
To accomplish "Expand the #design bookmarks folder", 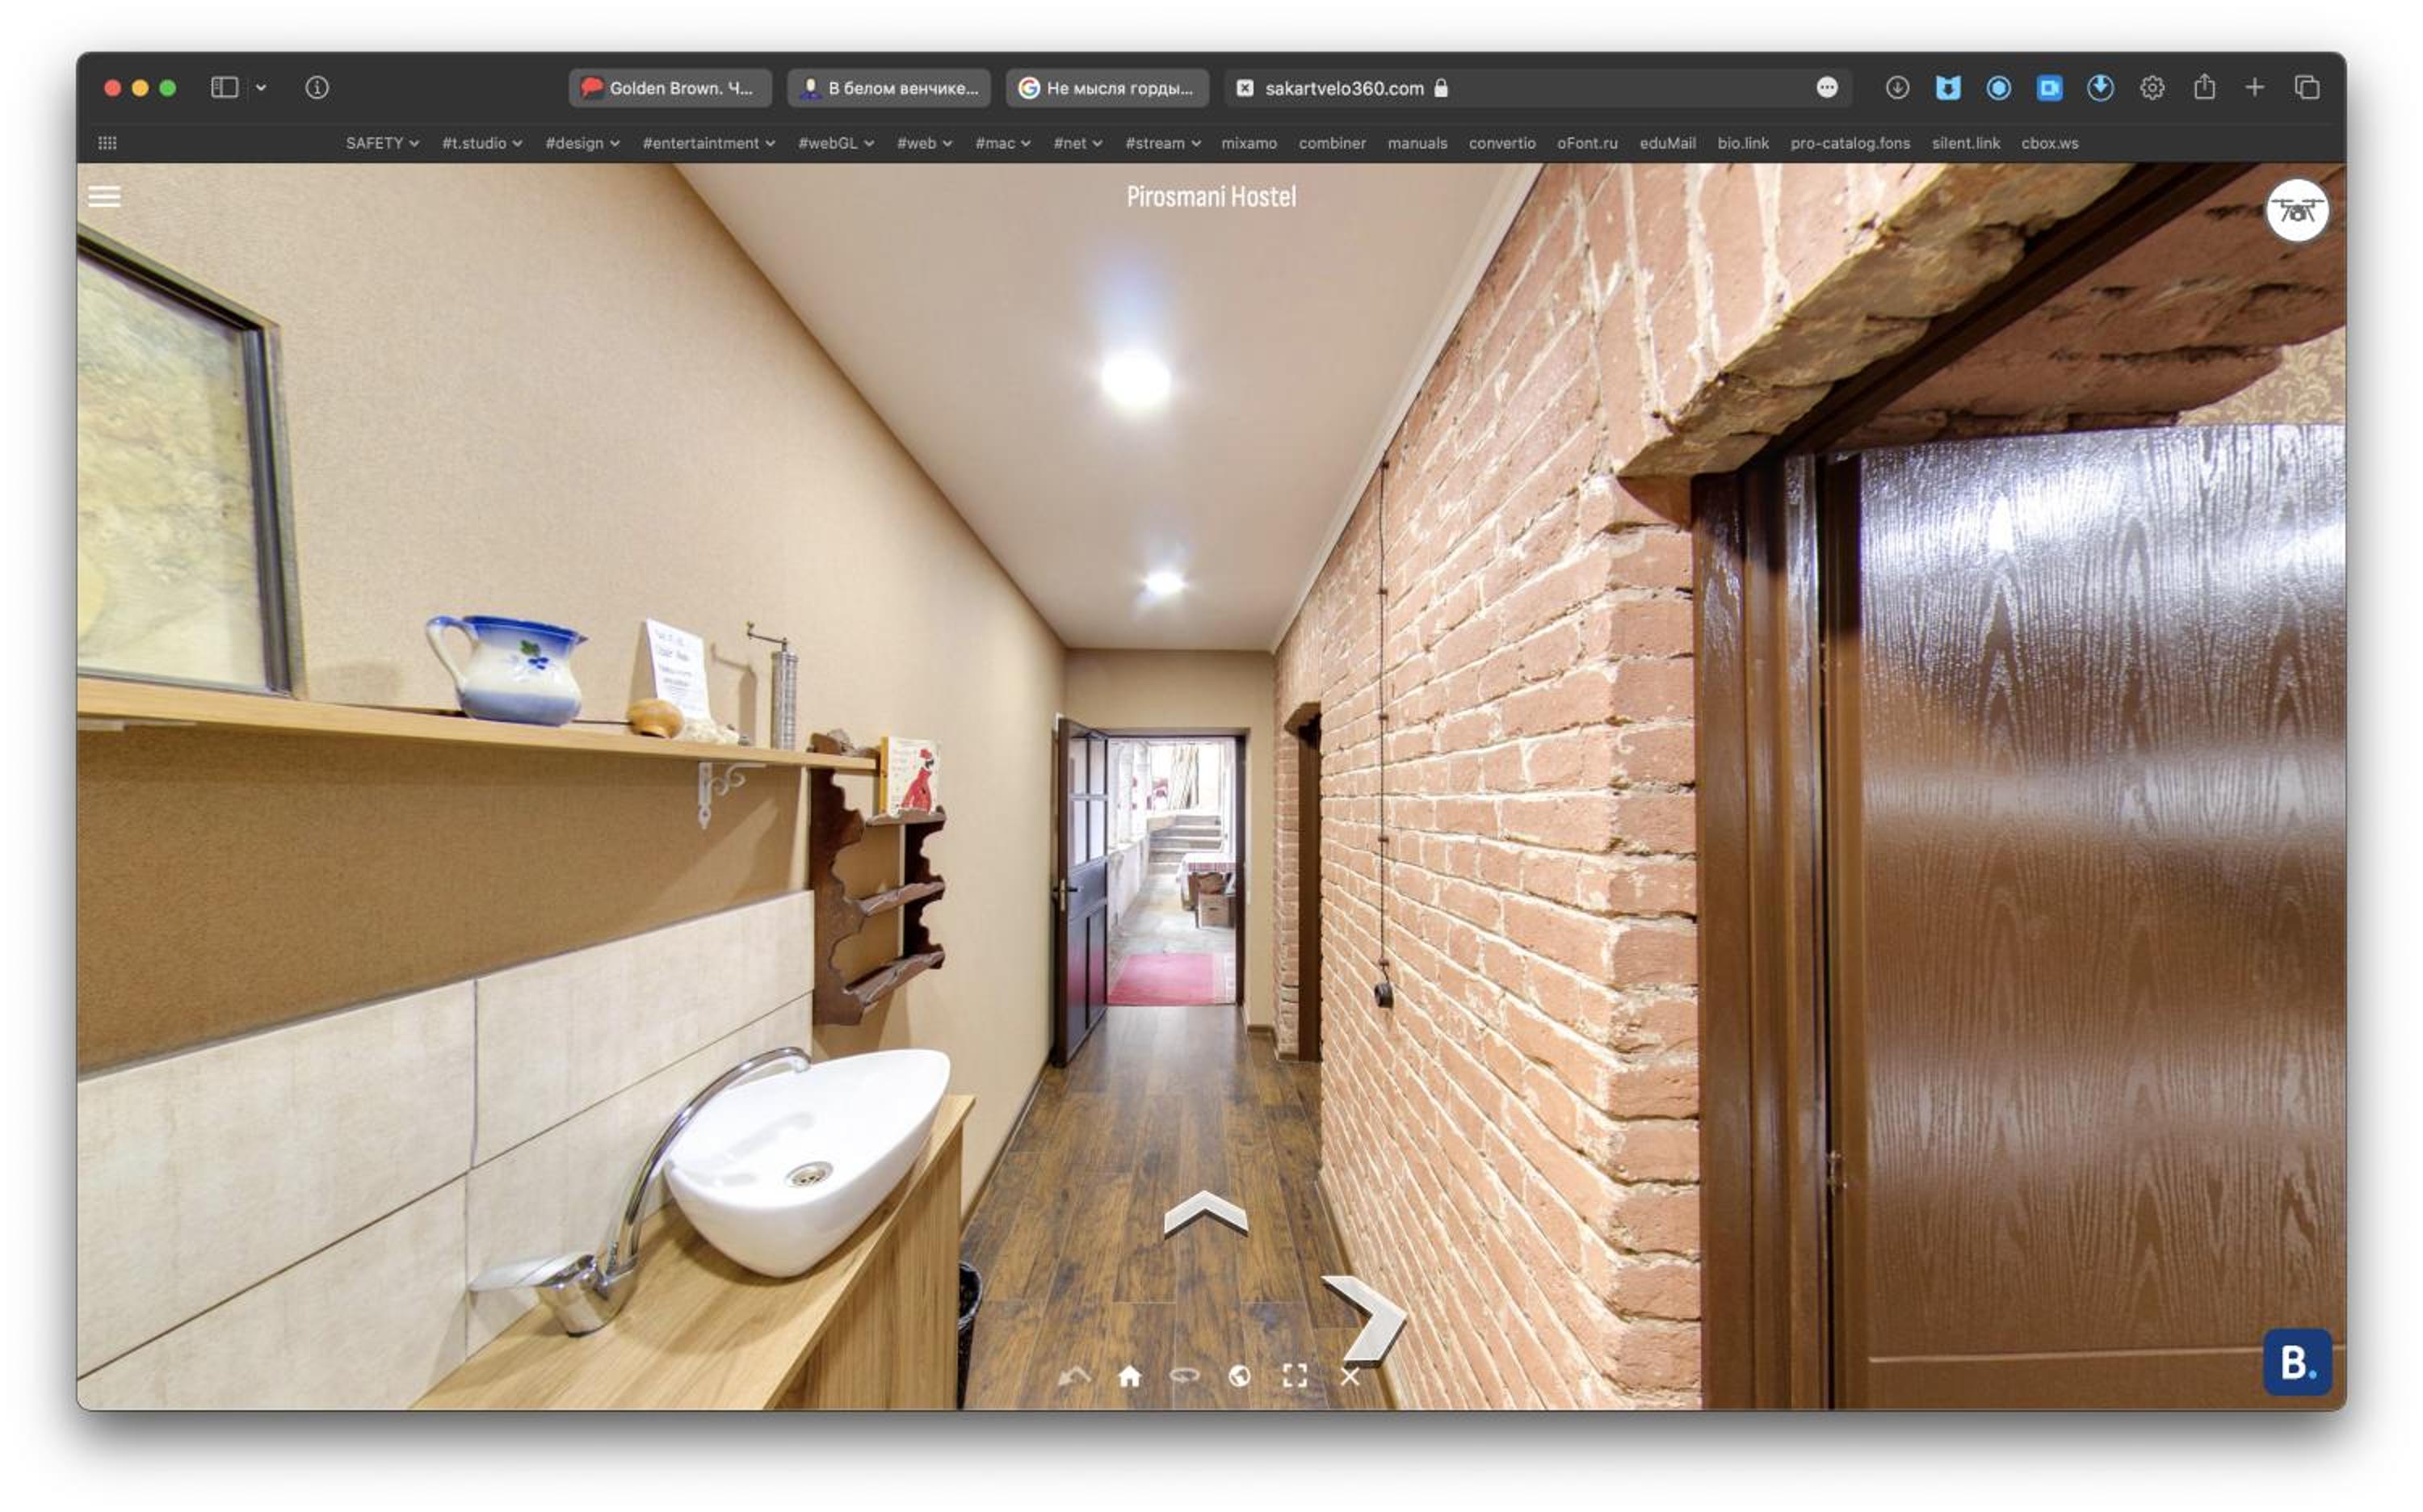I will pos(582,143).
